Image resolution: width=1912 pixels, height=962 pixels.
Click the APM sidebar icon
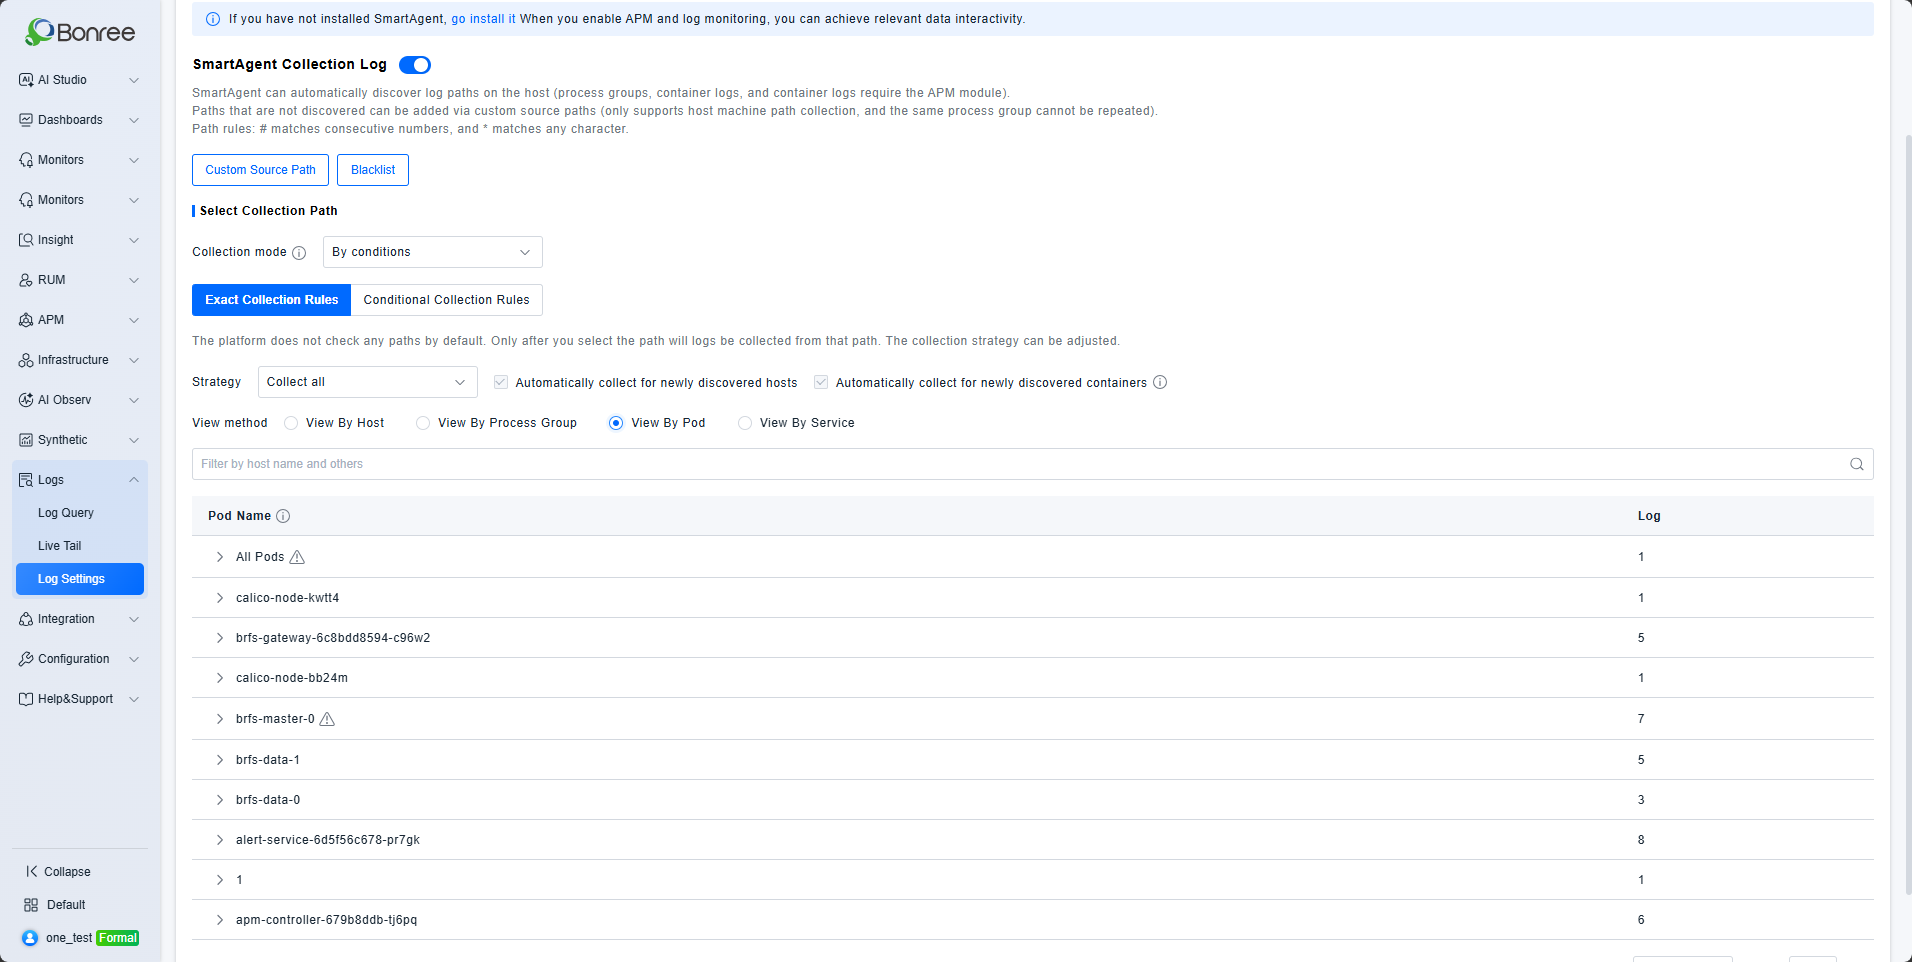[26, 320]
